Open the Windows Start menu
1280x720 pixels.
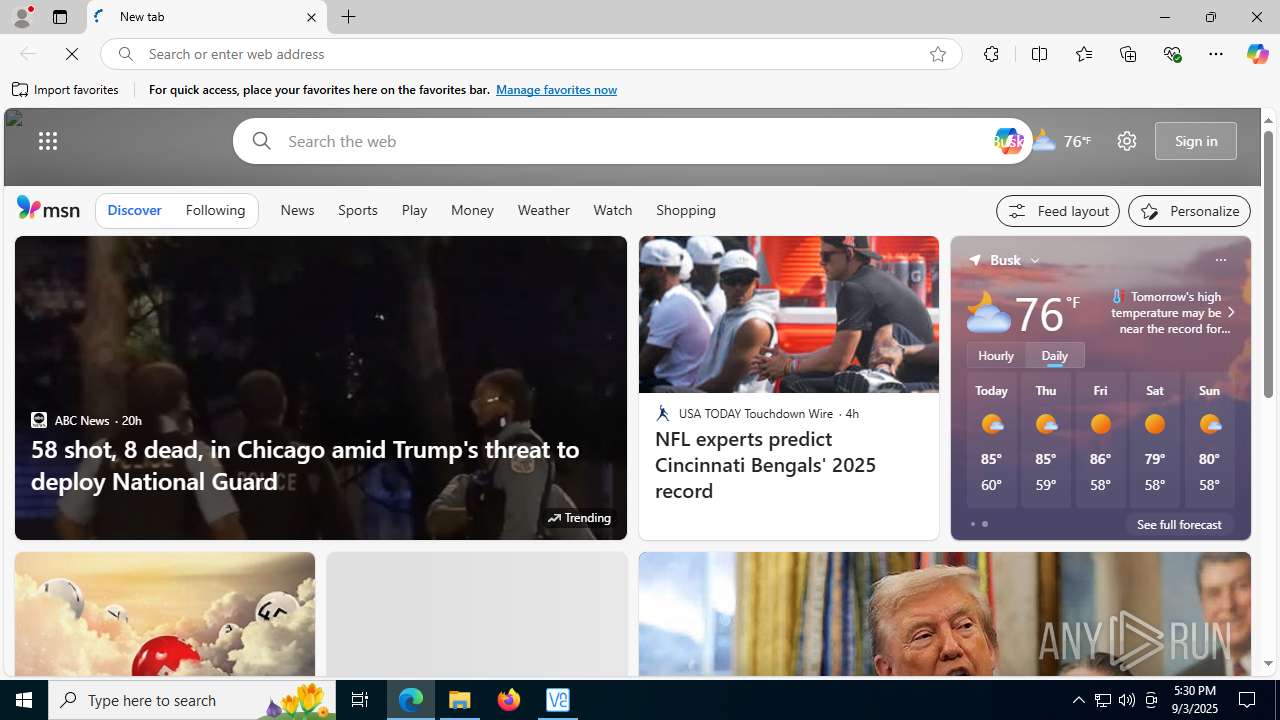coord(24,700)
